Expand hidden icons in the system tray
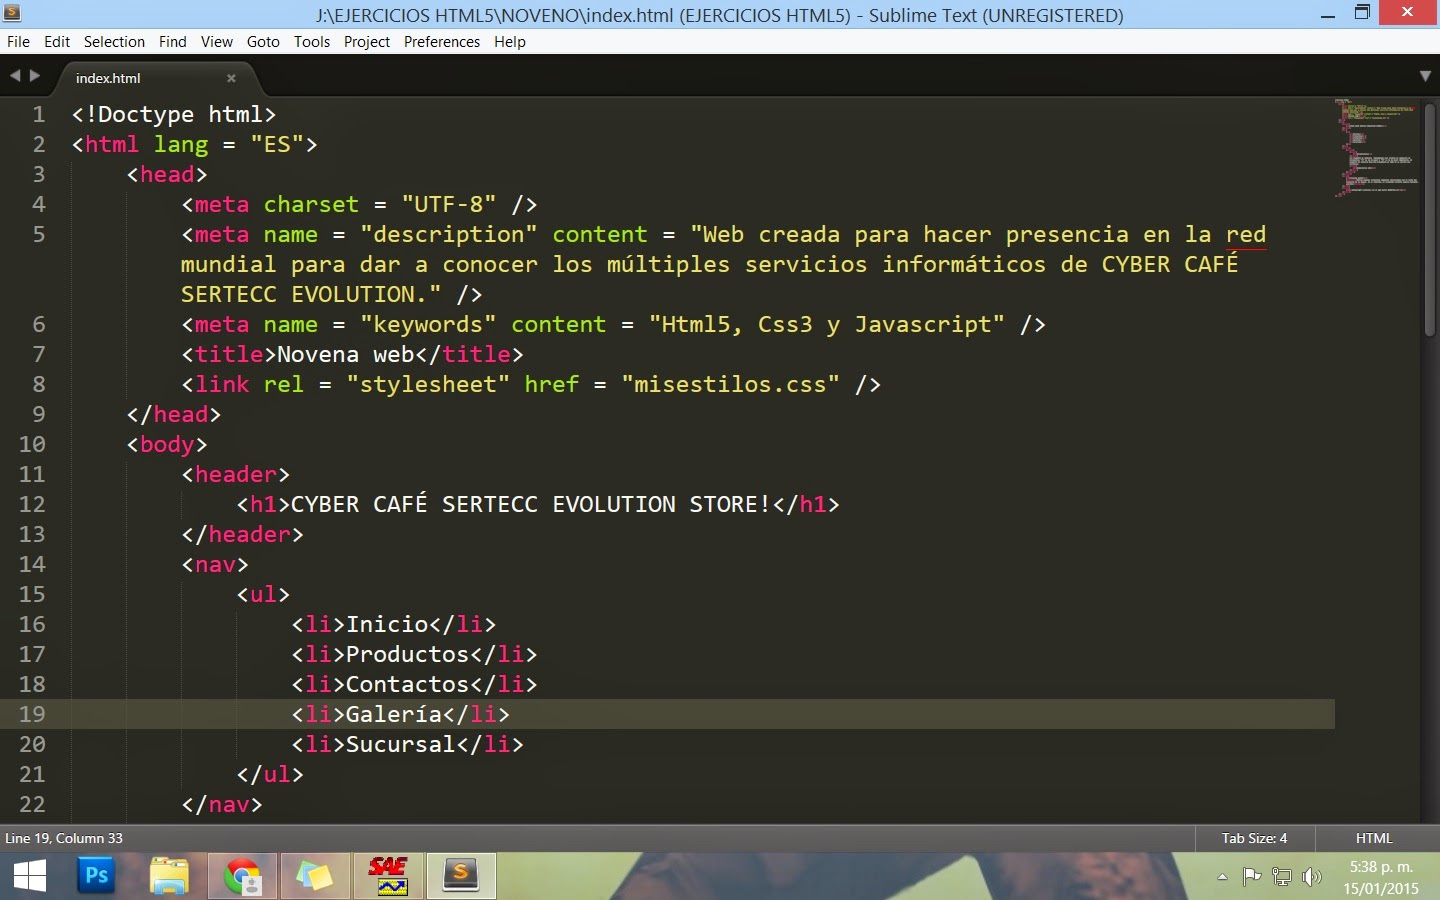This screenshot has width=1440, height=900. (1222, 878)
